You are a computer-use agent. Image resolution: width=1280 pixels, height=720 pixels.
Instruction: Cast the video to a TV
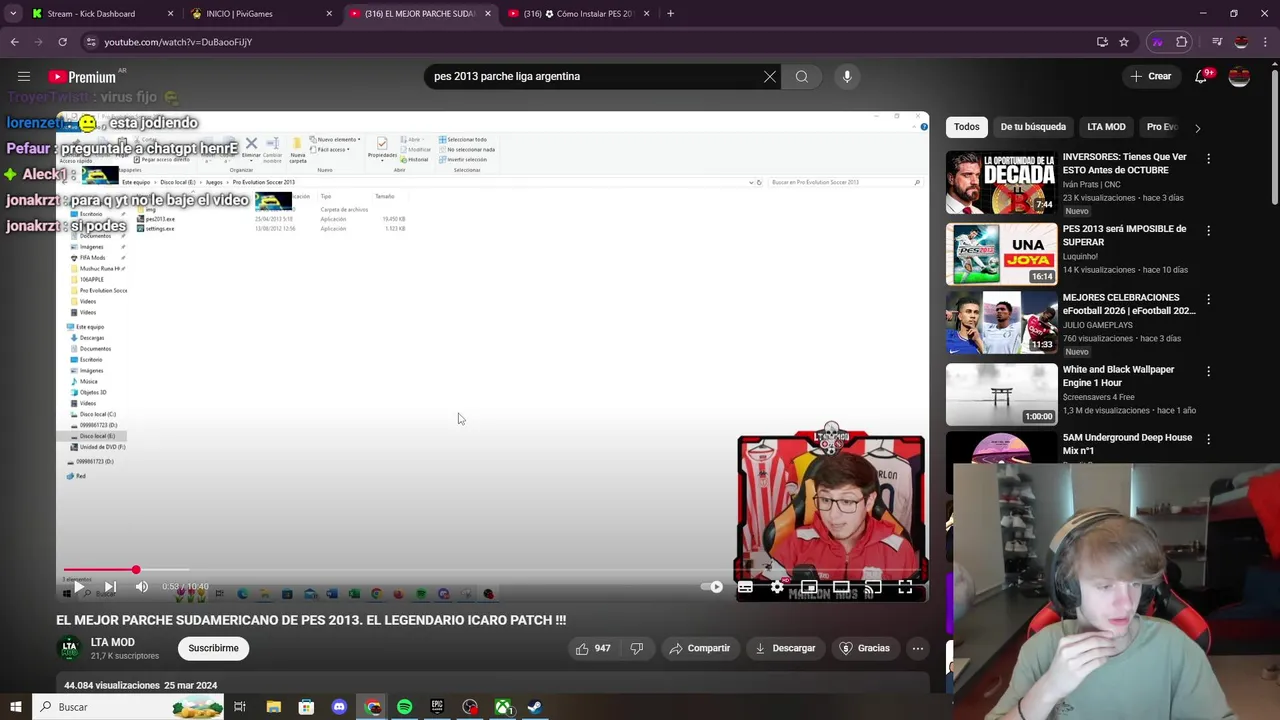(x=873, y=587)
